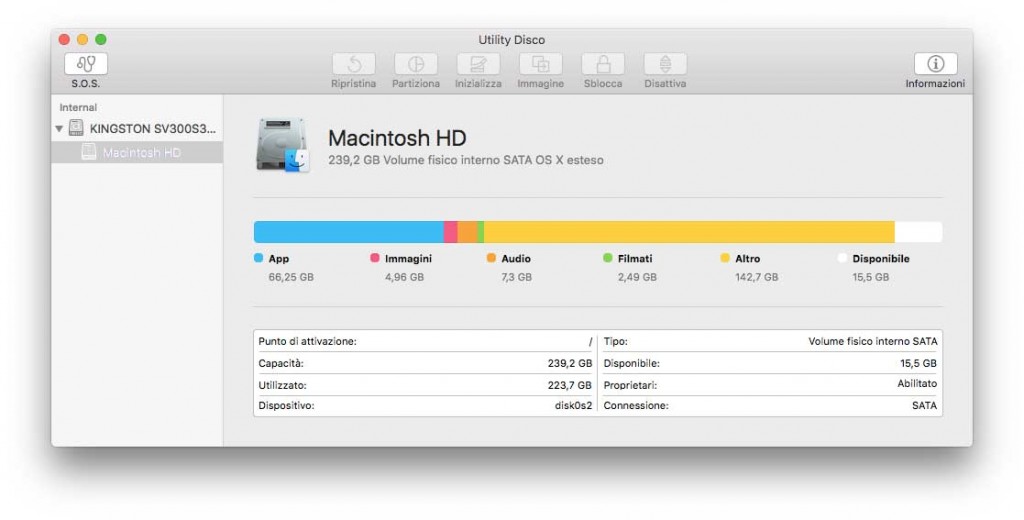Click the Macintosh HD hard drive icon
Image resolution: width=1024 pixels, height=520 pixels.
point(282,145)
